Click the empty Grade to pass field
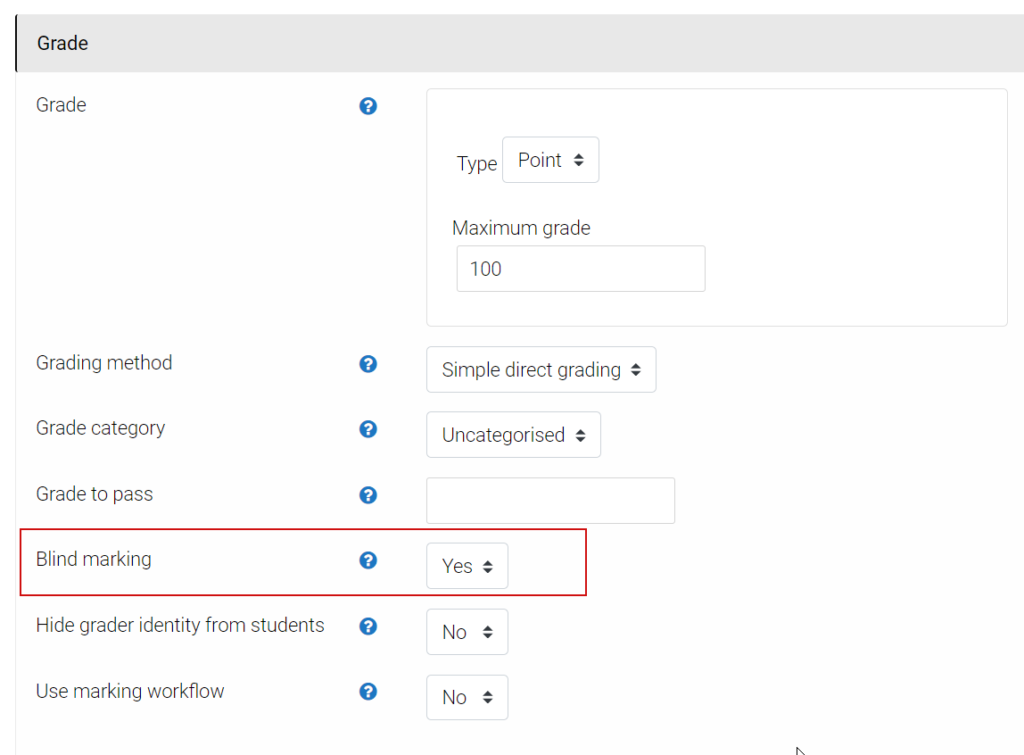Image resolution: width=1024 pixels, height=755 pixels. coord(550,500)
